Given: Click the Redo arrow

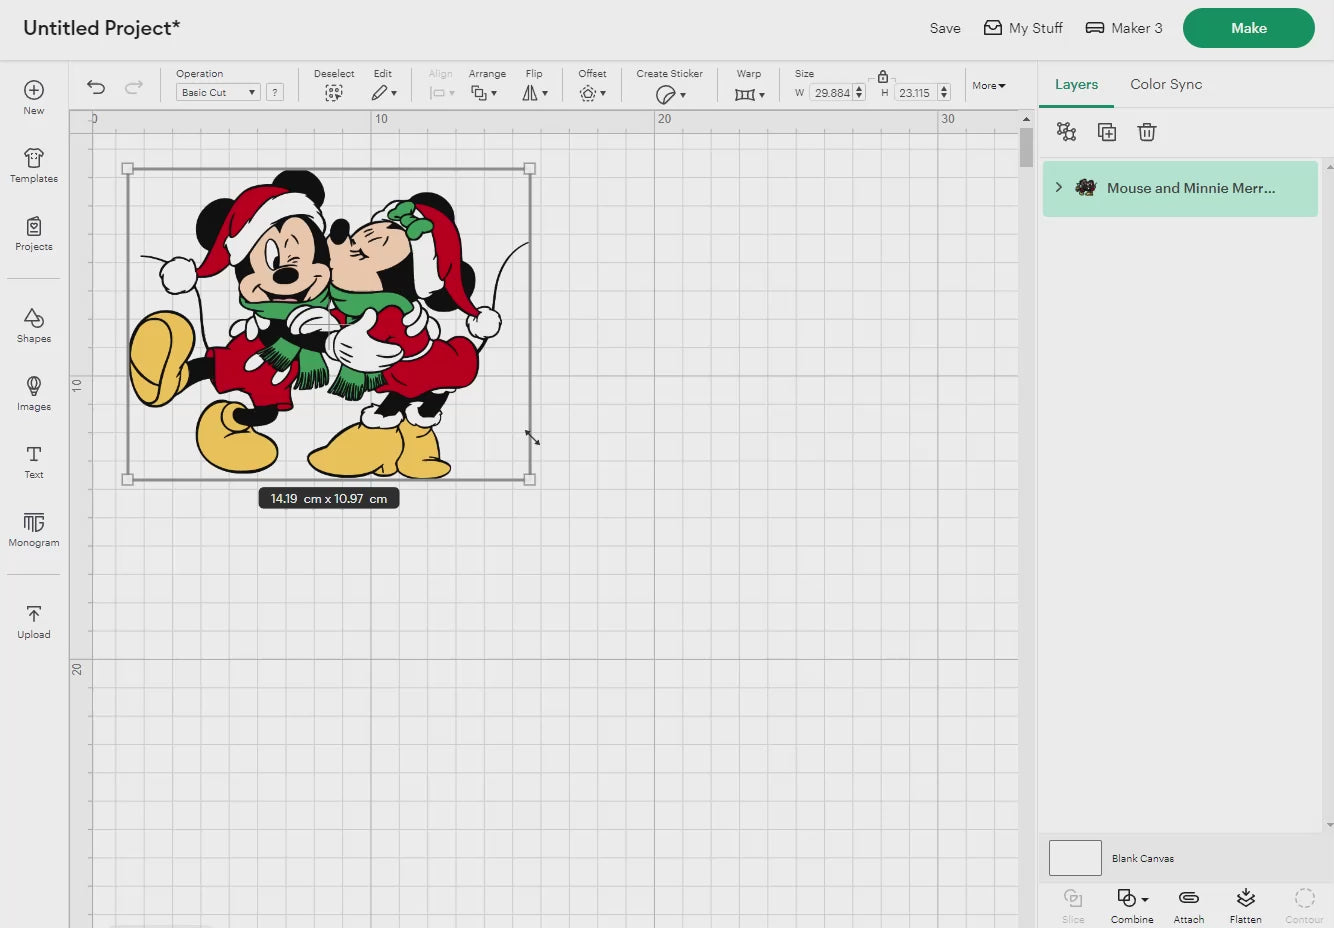Looking at the screenshot, I should pyautogui.click(x=133, y=87).
